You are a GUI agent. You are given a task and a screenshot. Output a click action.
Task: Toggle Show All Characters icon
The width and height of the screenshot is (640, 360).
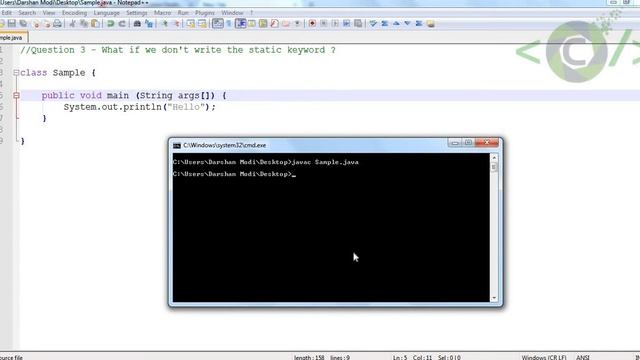click(229, 24)
